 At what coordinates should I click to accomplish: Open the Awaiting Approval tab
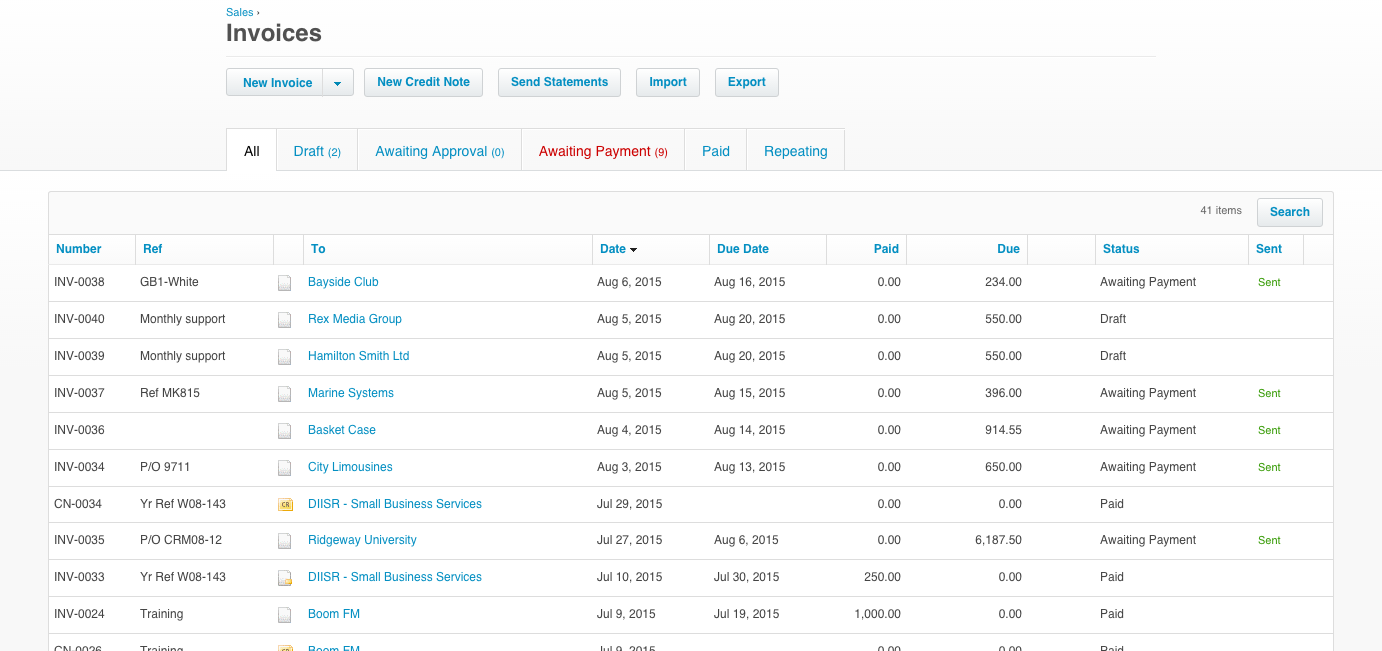(439, 151)
